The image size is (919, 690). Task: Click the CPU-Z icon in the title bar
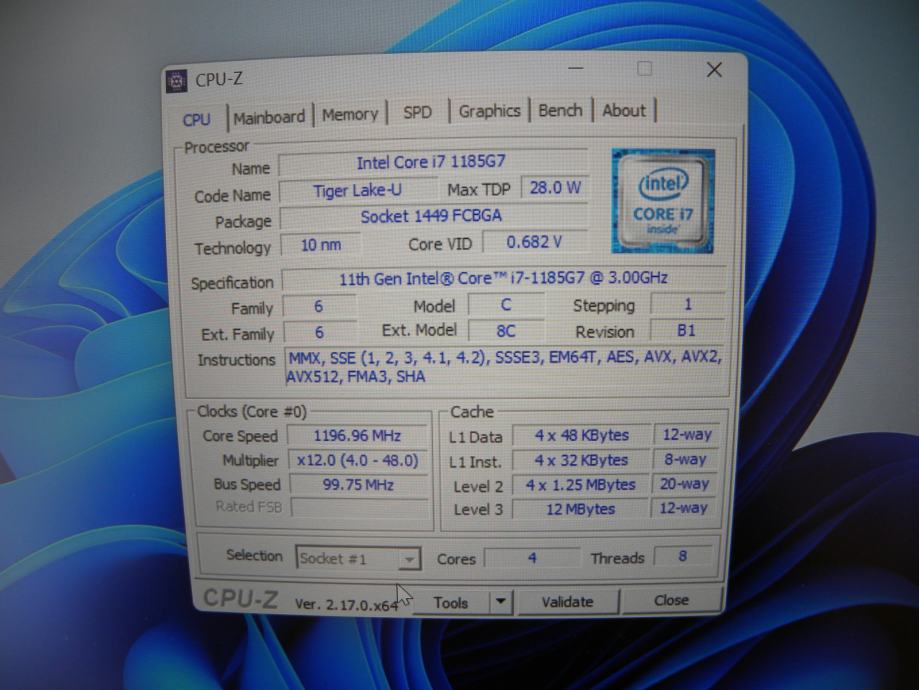coord(177,81)
